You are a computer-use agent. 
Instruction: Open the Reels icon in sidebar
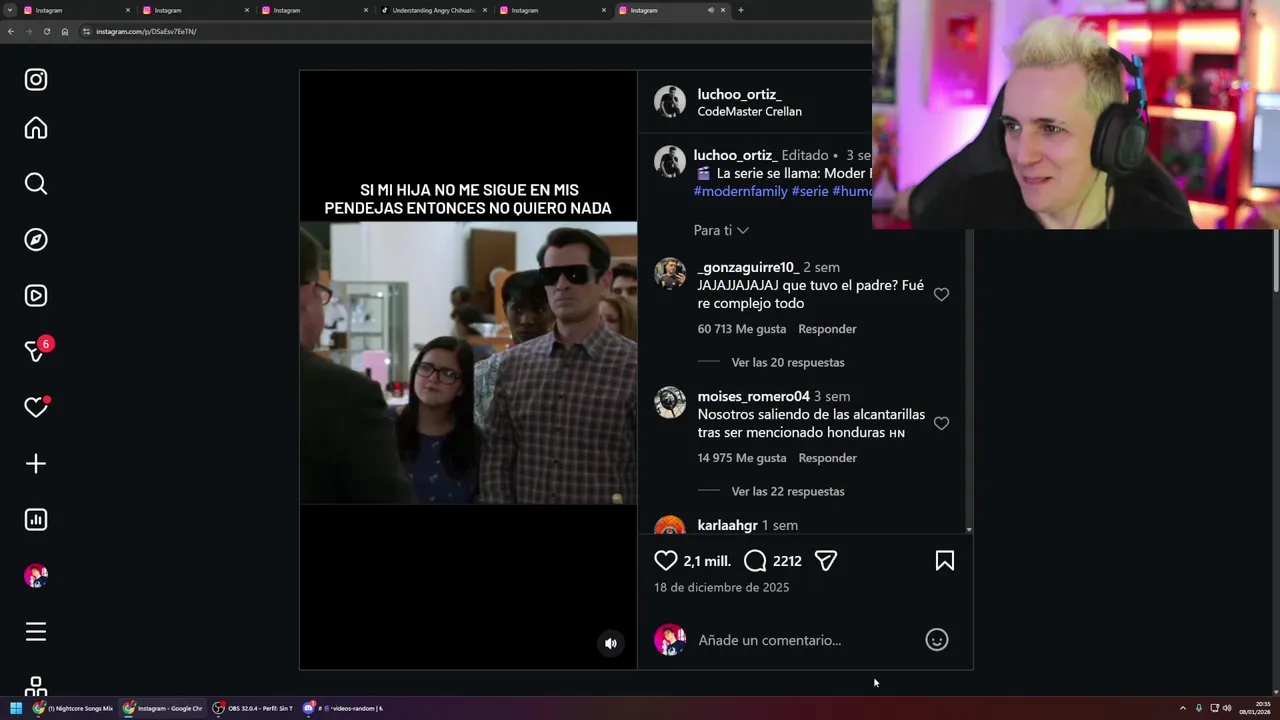pyautogui.click(x=36, y=296)
